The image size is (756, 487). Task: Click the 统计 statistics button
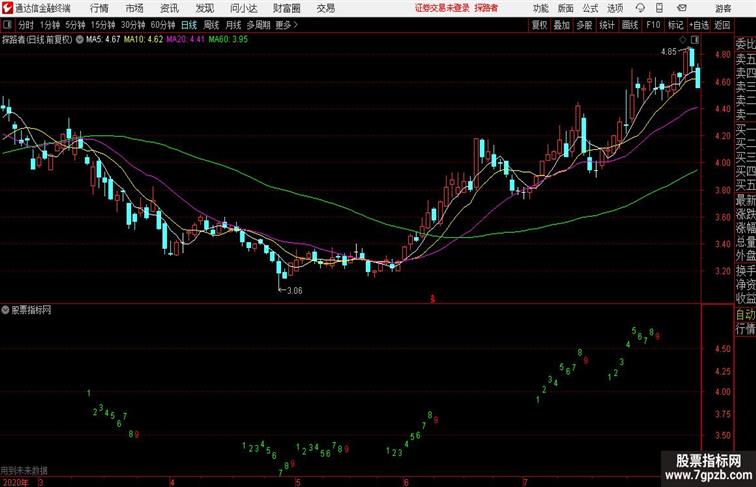pyautogui.click(x=607, y=25)
